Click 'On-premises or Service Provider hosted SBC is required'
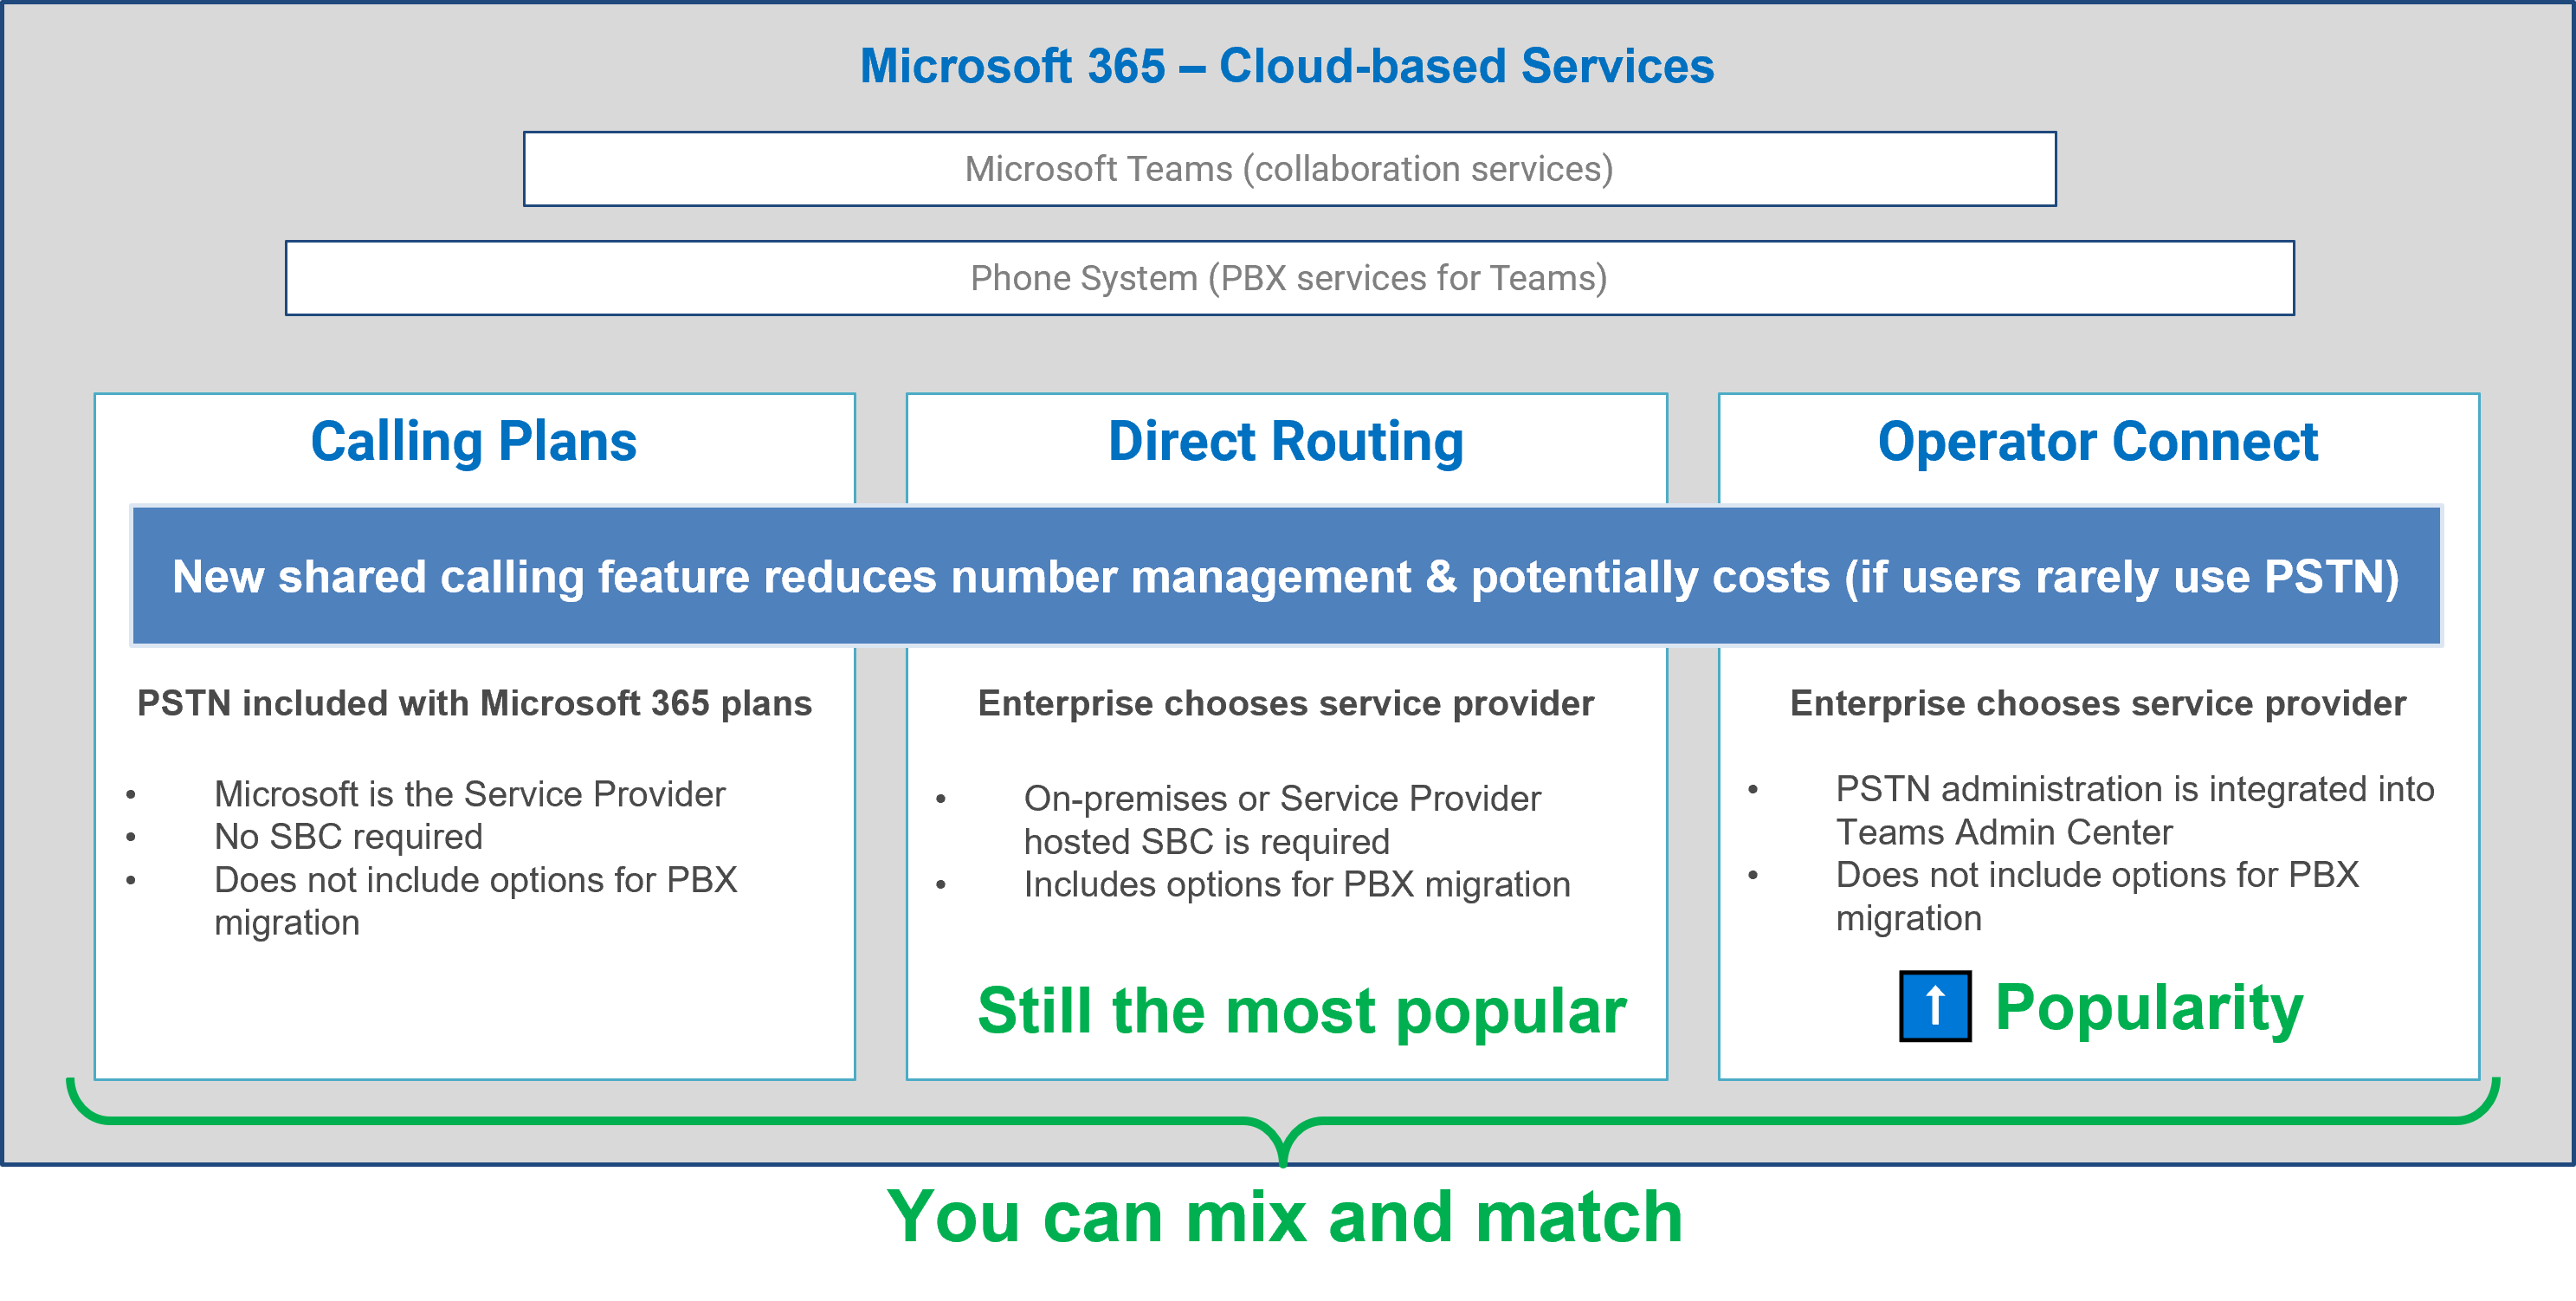This screenshot has width=2576, height=1301. tap(1282, 820)
